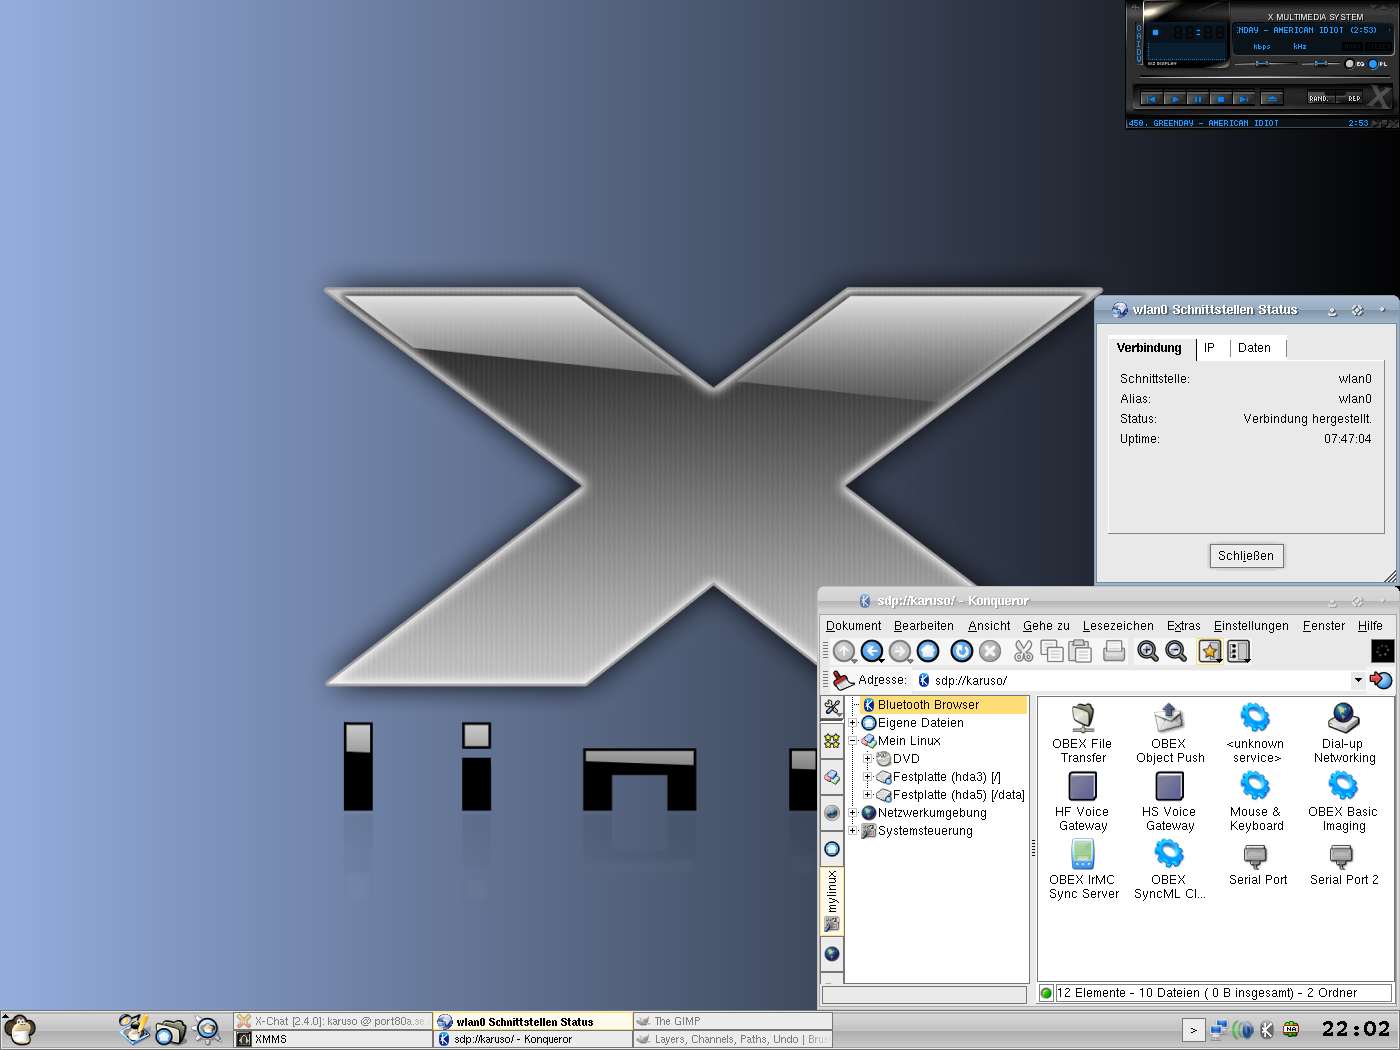Expand the Netzwerkumgebung tree node

(x=853, y=813)
